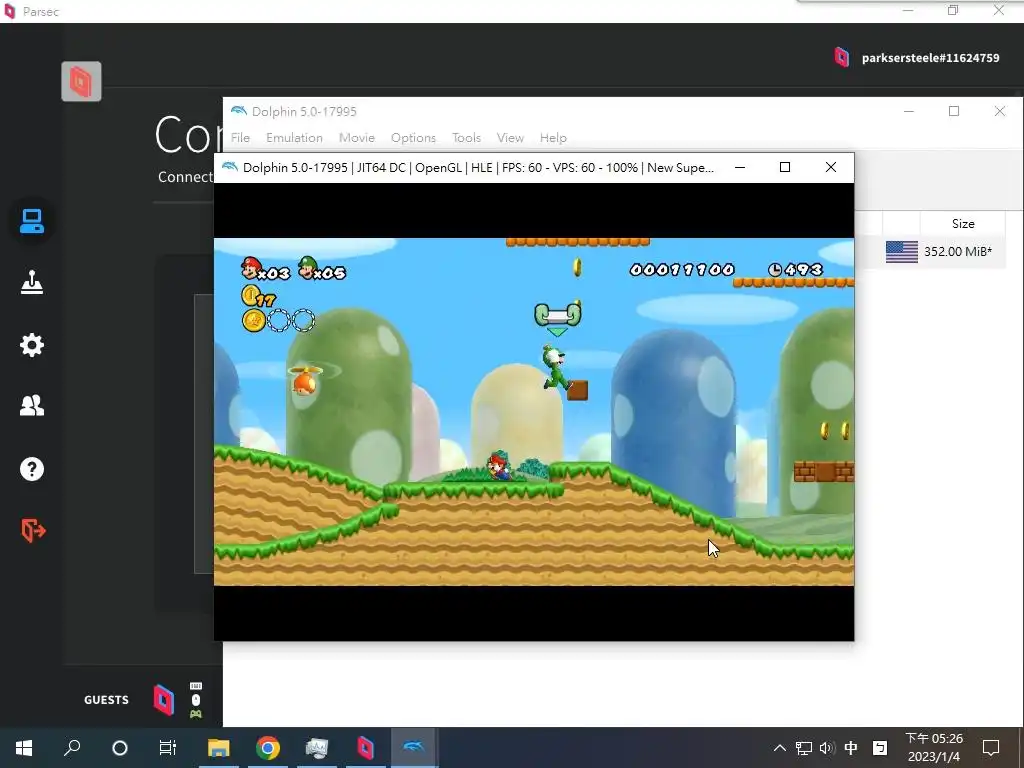
Task: Open the Friends icon in Parsec sidebar
Action: point(31,406)
